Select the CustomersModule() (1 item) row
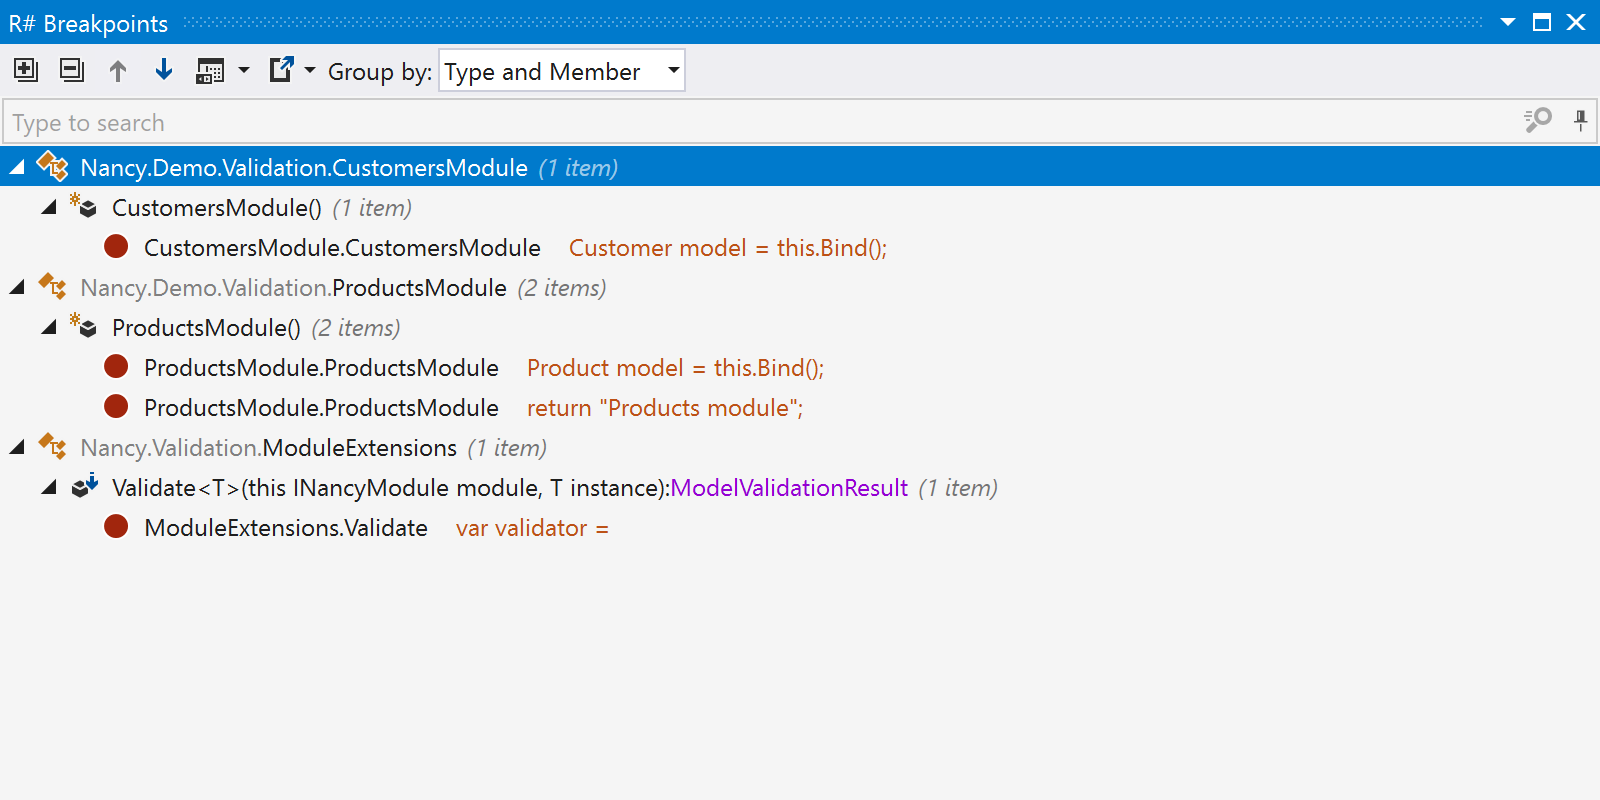 tap(800, 208)
